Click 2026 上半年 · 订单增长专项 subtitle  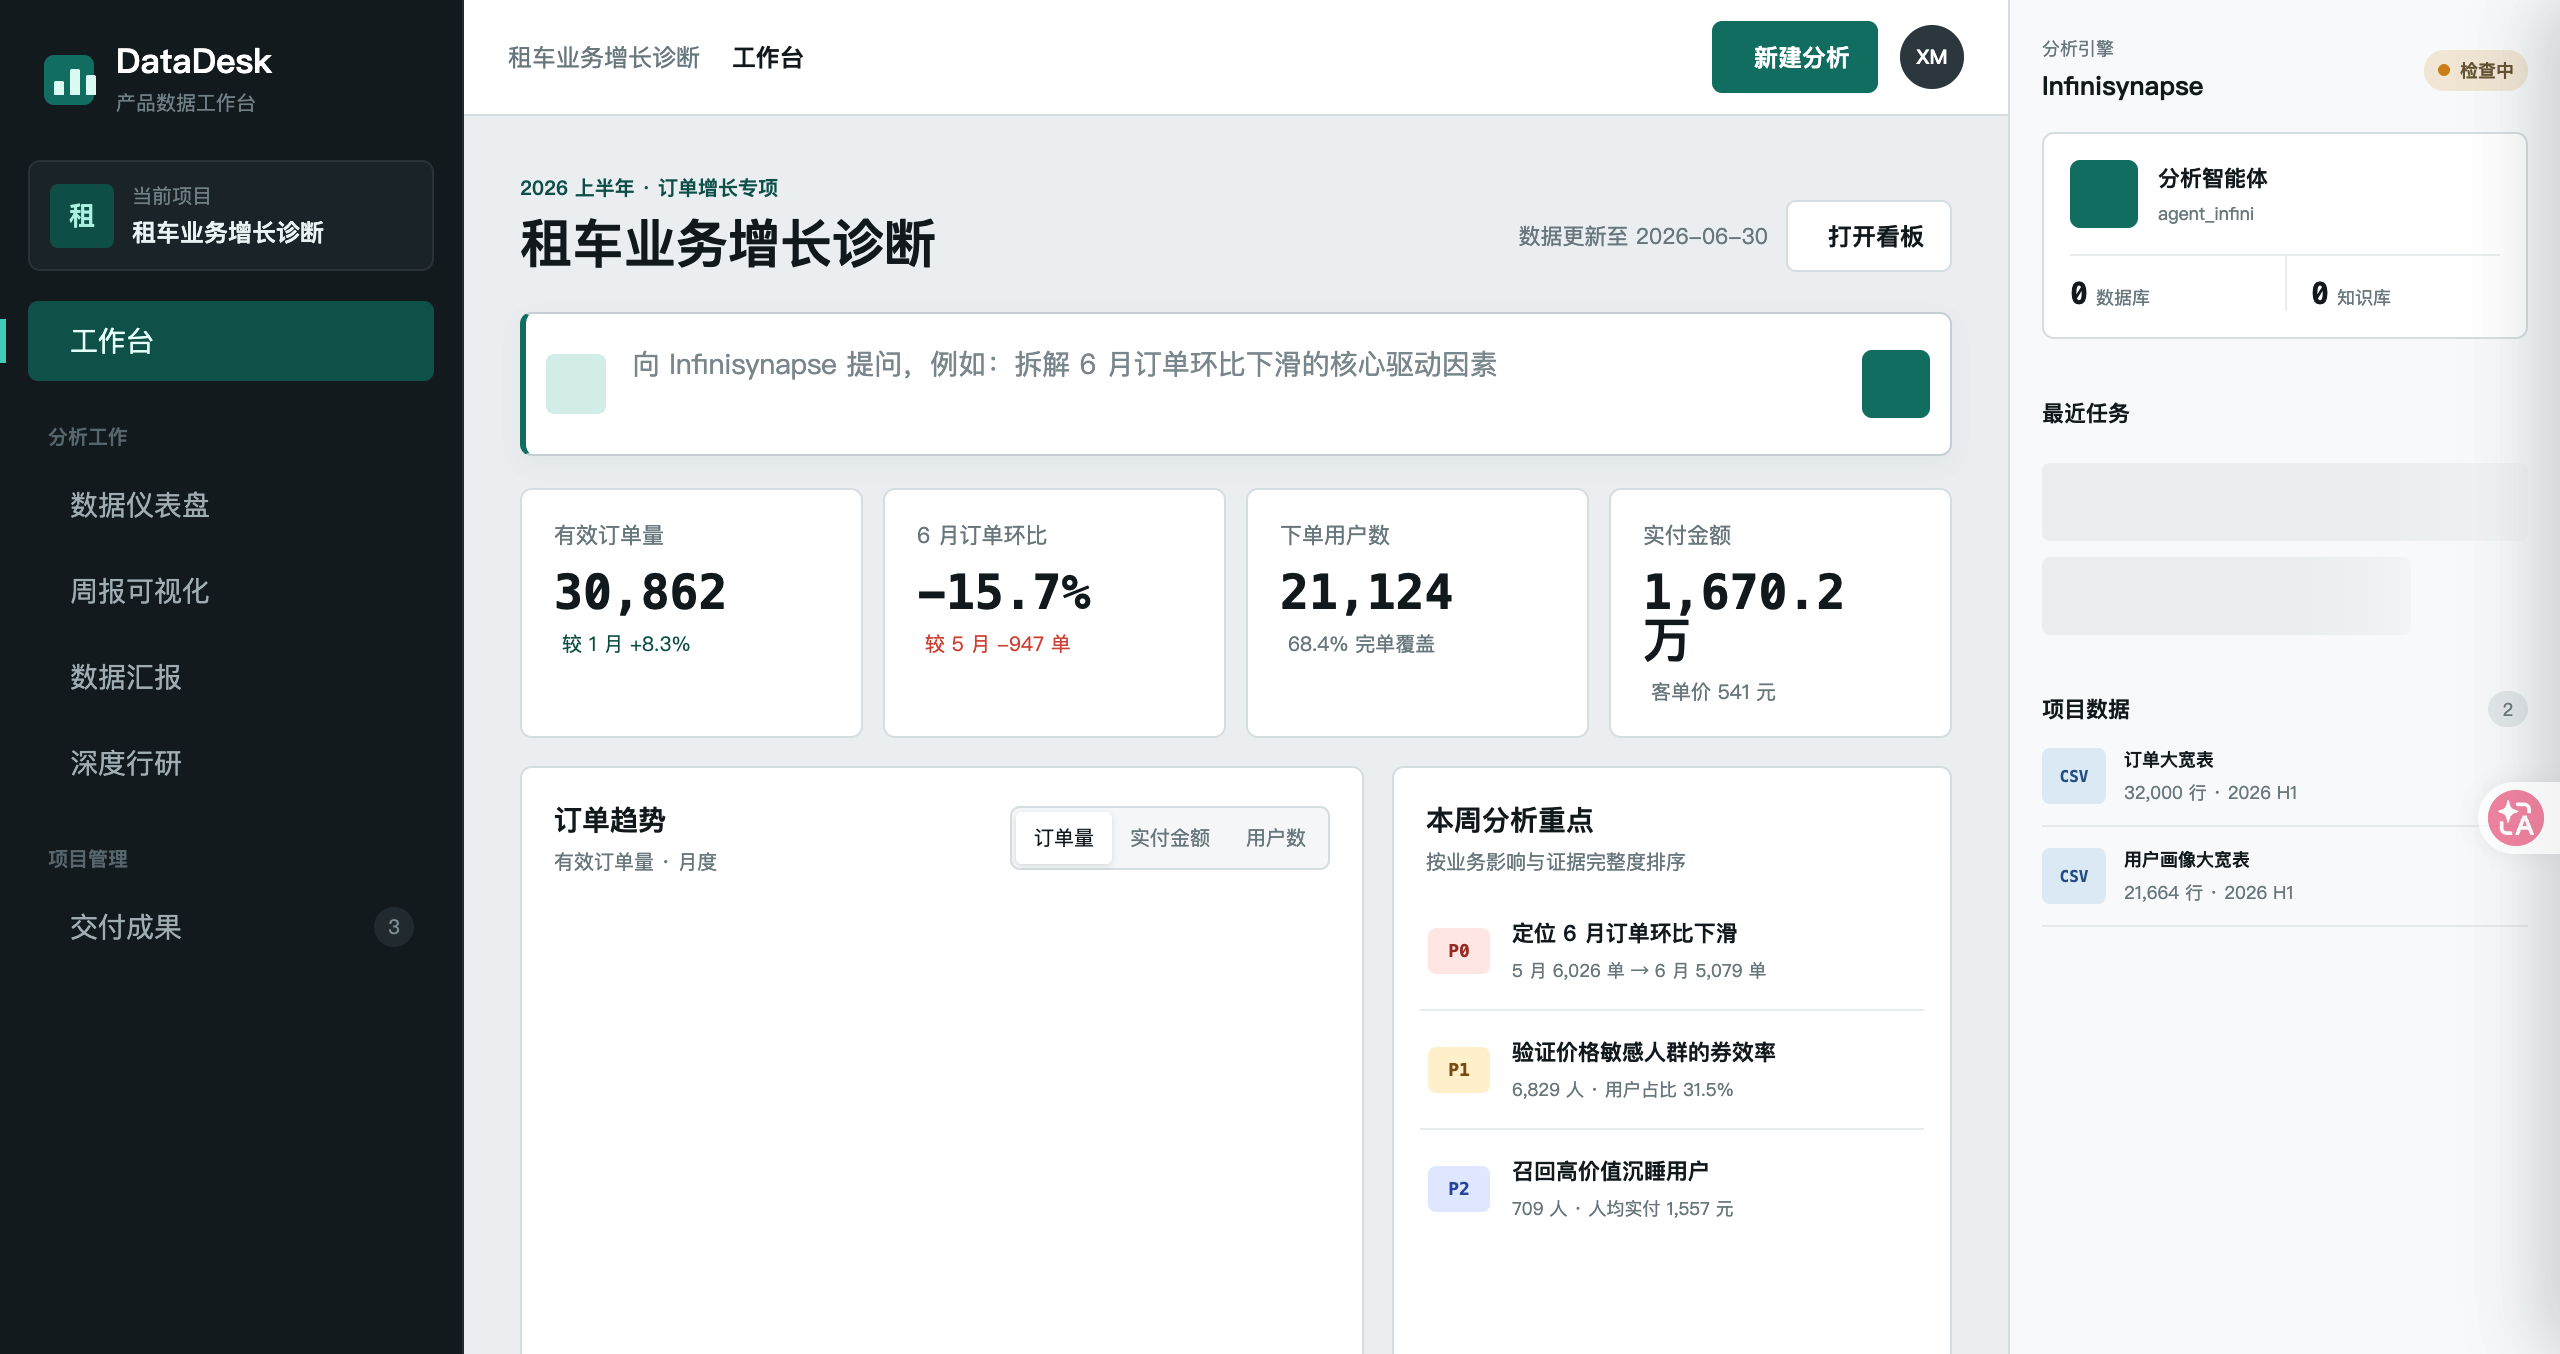(649, 188)
